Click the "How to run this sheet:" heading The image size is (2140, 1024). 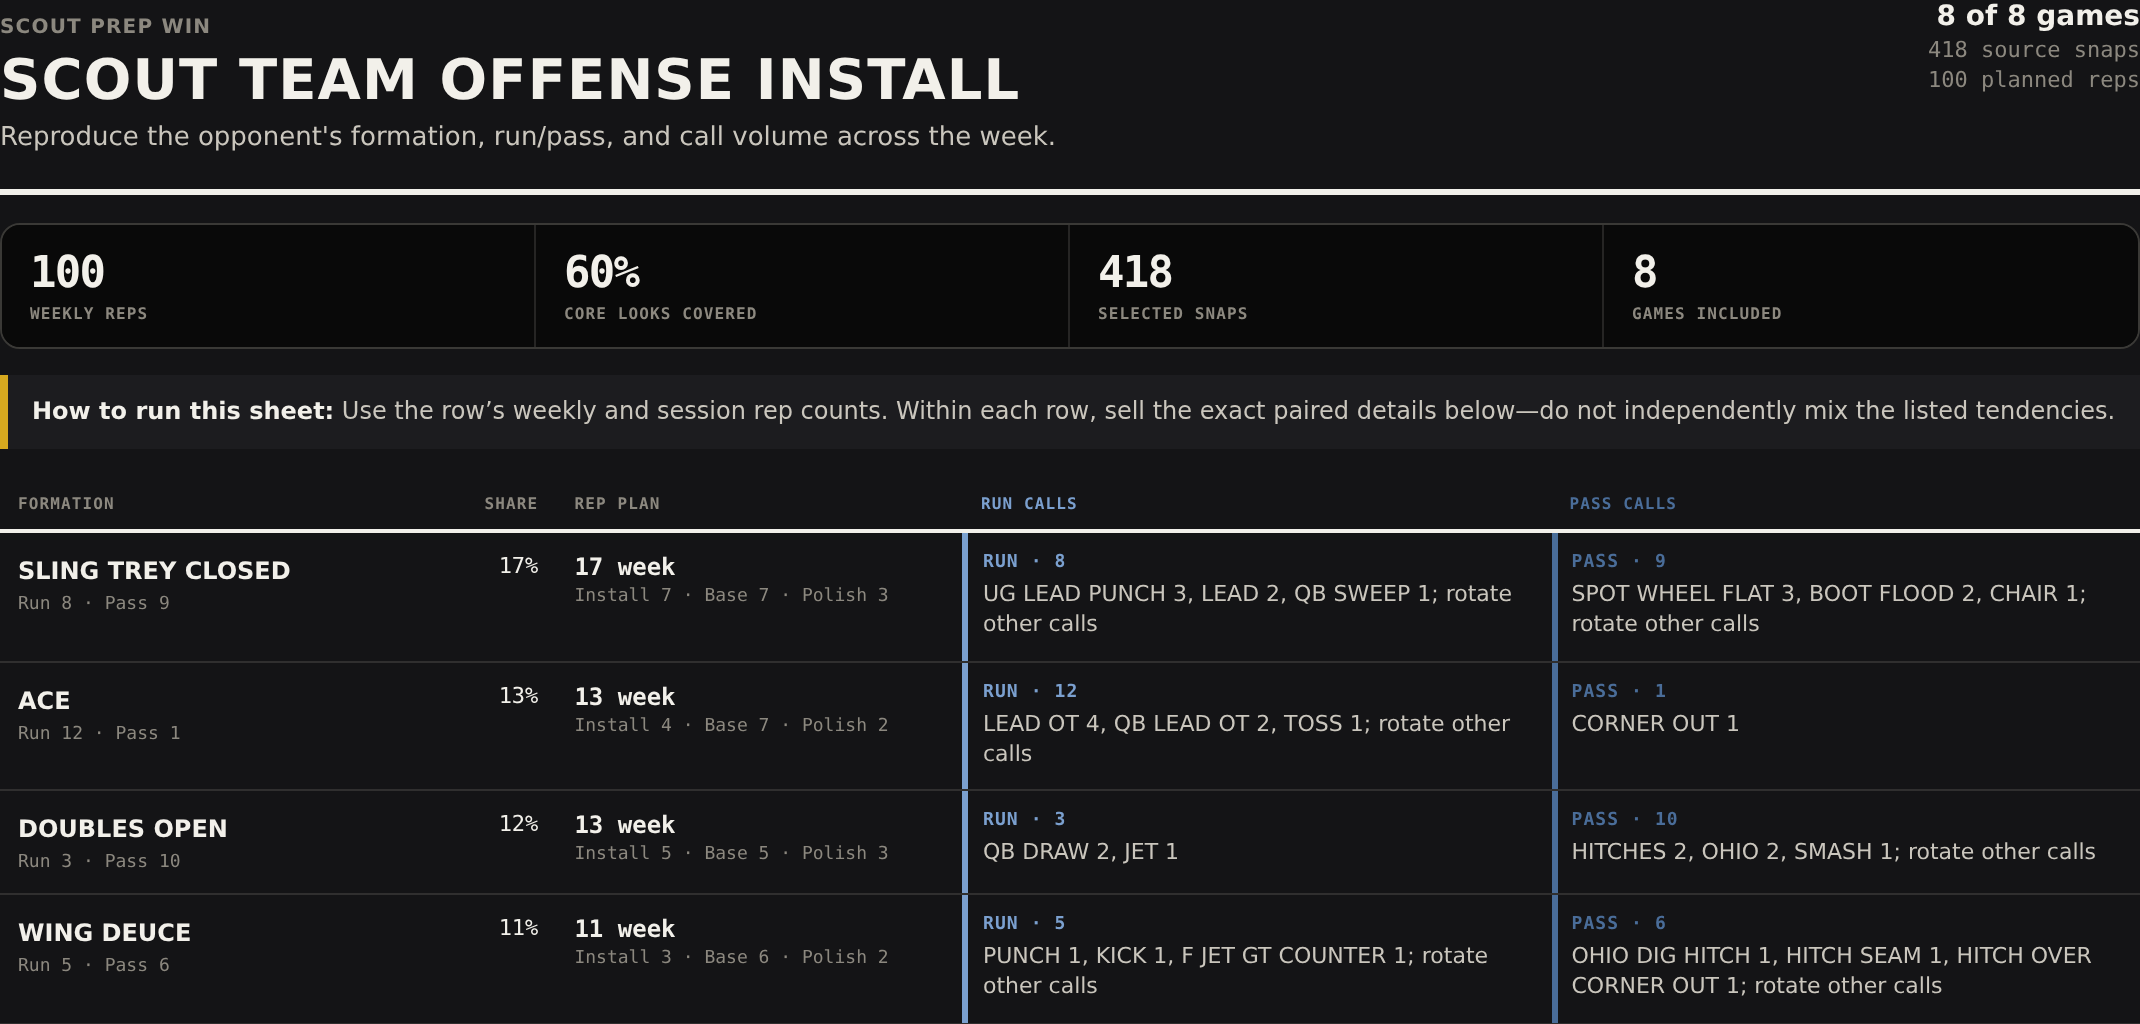183,411
